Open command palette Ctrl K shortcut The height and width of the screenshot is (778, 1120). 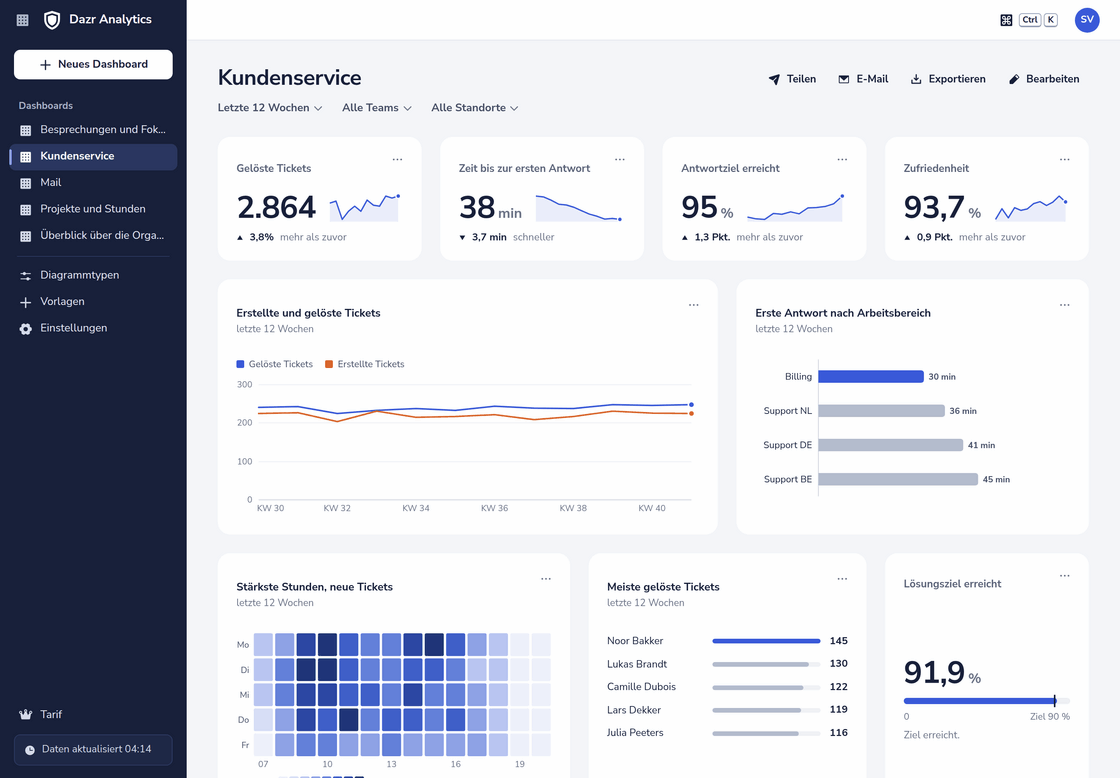point(1029,20)
